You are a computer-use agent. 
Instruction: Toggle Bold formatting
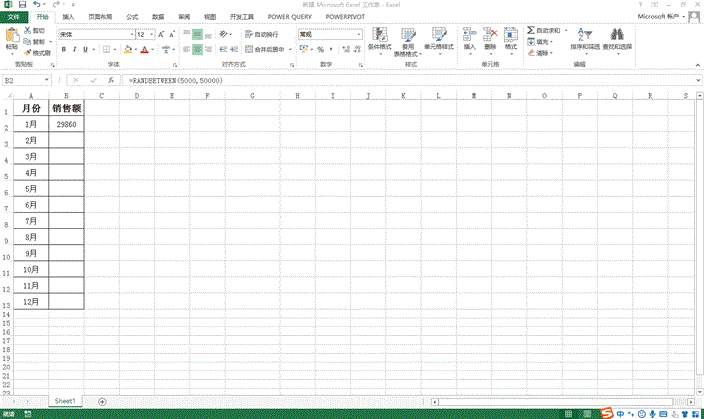pos(62,49)
